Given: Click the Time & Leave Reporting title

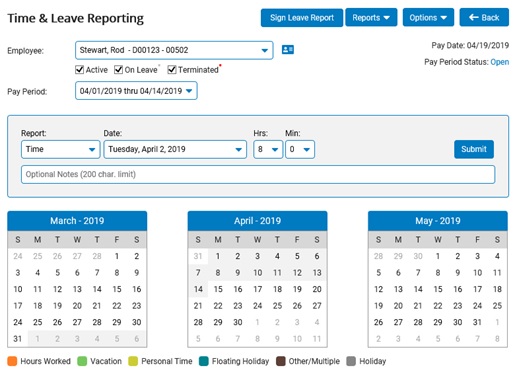Looking at the screenshot, I should [x=76, y=18].
